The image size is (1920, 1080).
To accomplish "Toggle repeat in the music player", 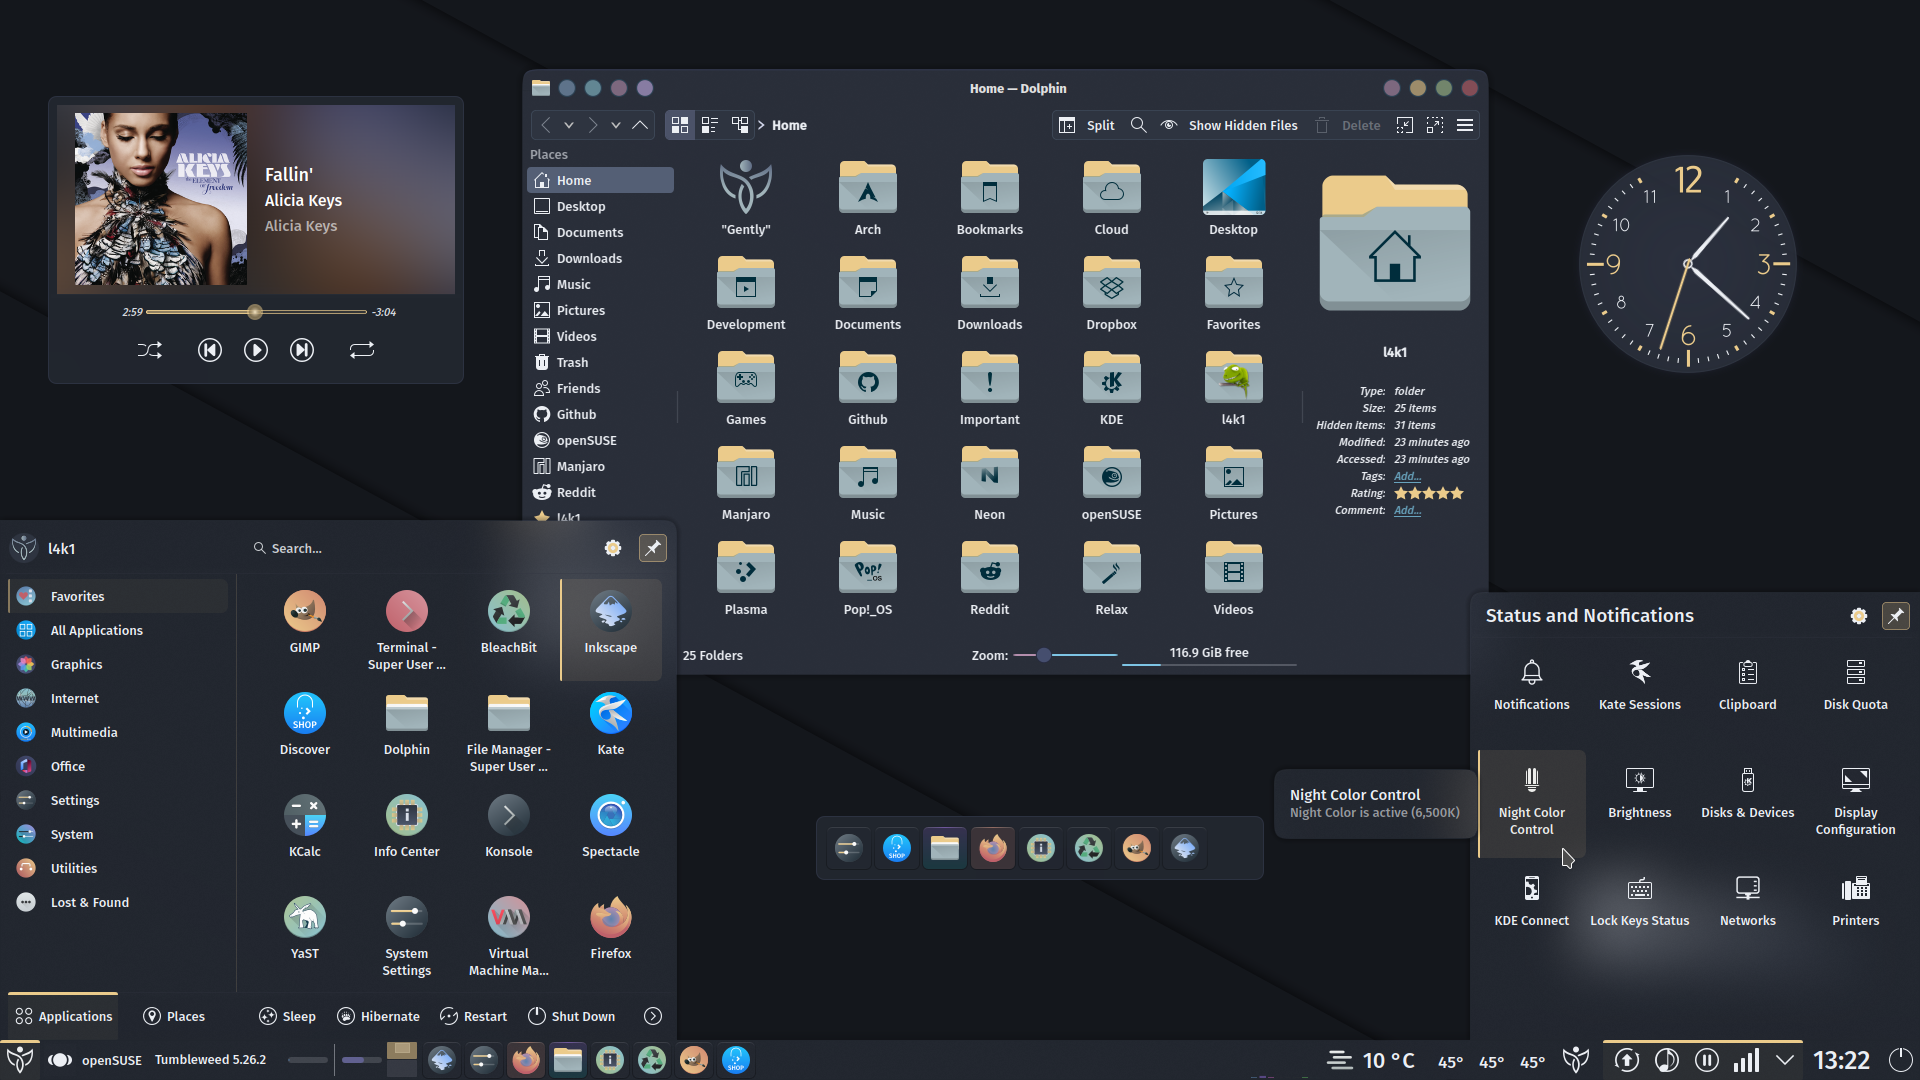I will tap(362, 350).
